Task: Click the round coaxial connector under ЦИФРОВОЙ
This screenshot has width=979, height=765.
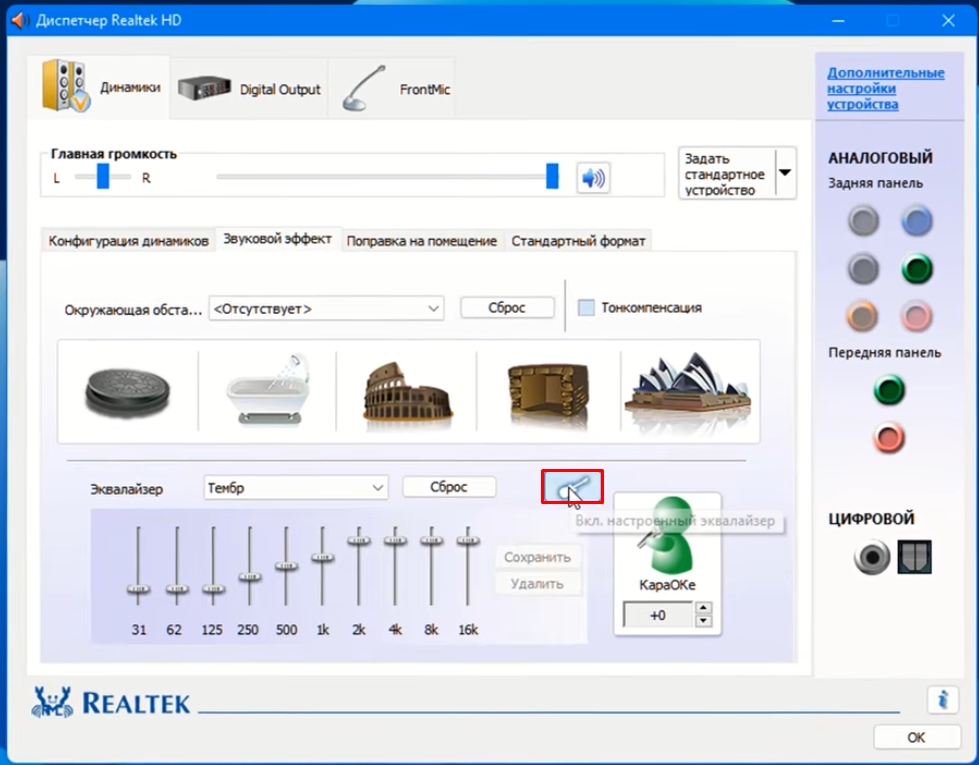Action: (x=872, y=556)
